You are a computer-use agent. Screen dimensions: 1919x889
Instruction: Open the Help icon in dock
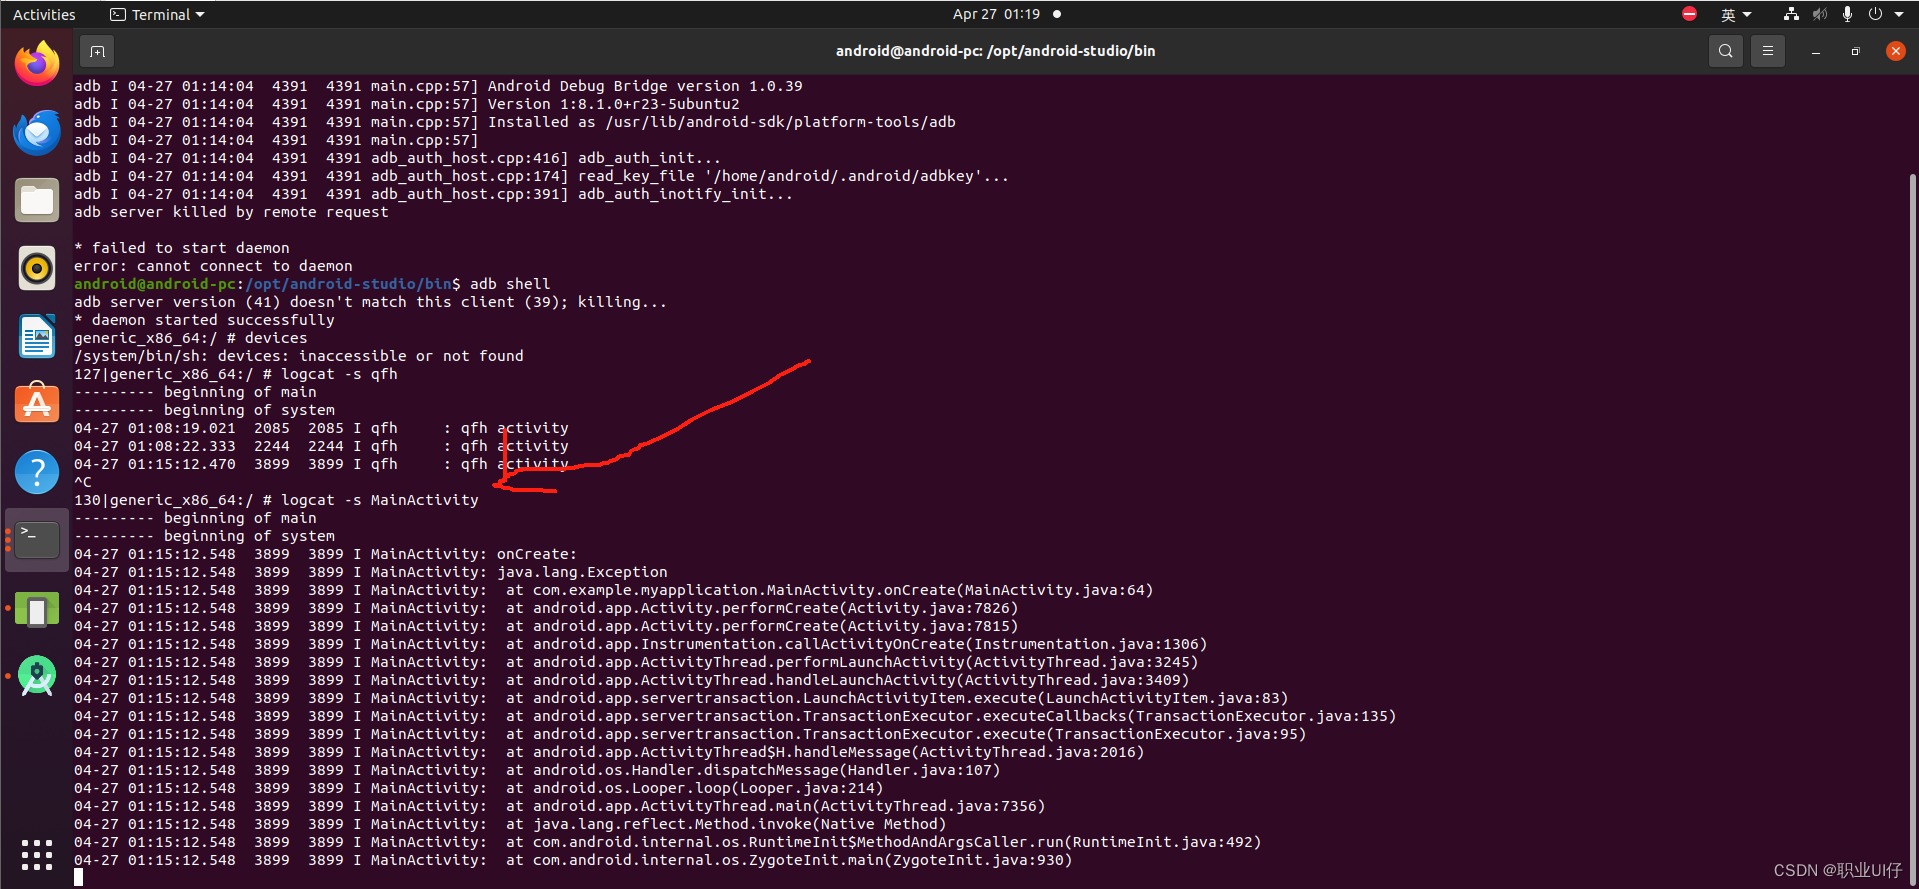(37, 472)
